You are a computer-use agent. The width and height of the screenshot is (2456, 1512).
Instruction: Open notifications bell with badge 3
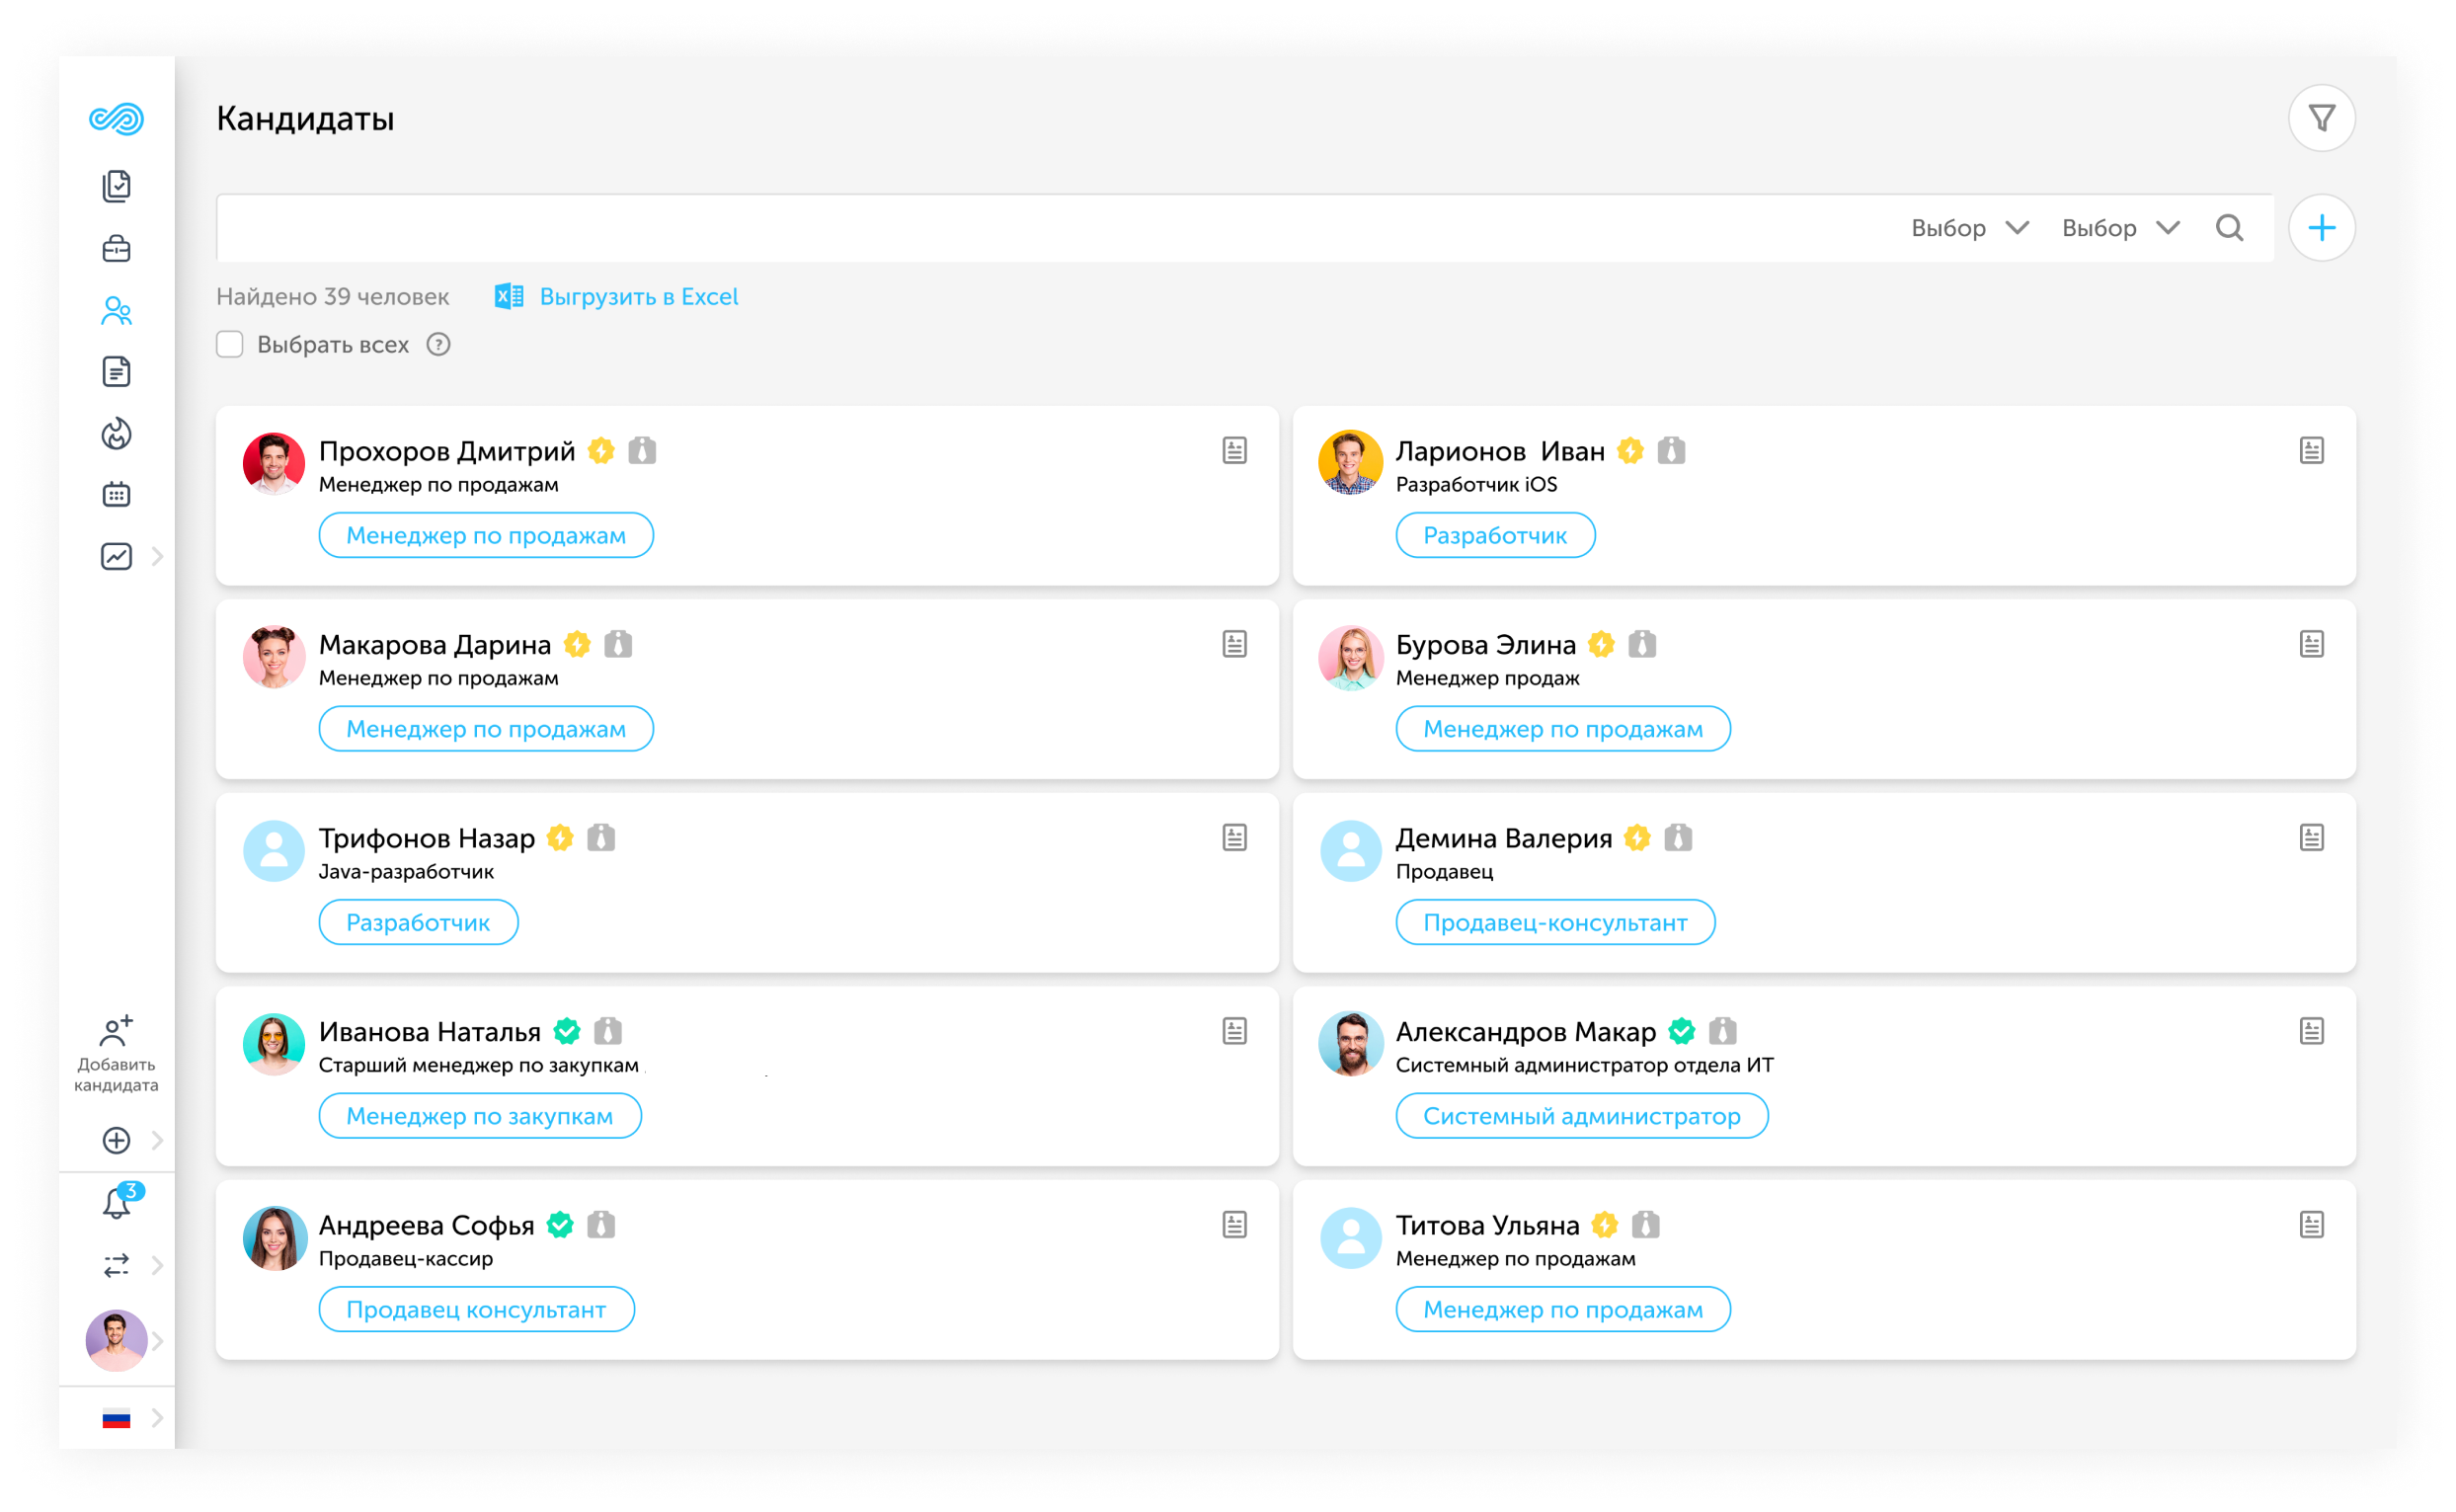coord(117,1203)
